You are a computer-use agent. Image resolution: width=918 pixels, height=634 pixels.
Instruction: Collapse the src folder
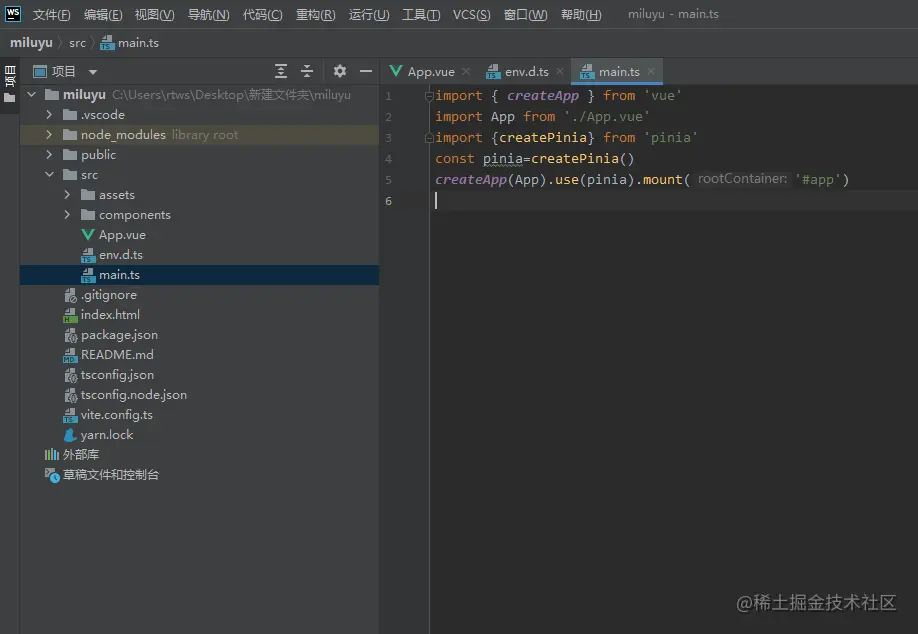(x=49, y=174)
